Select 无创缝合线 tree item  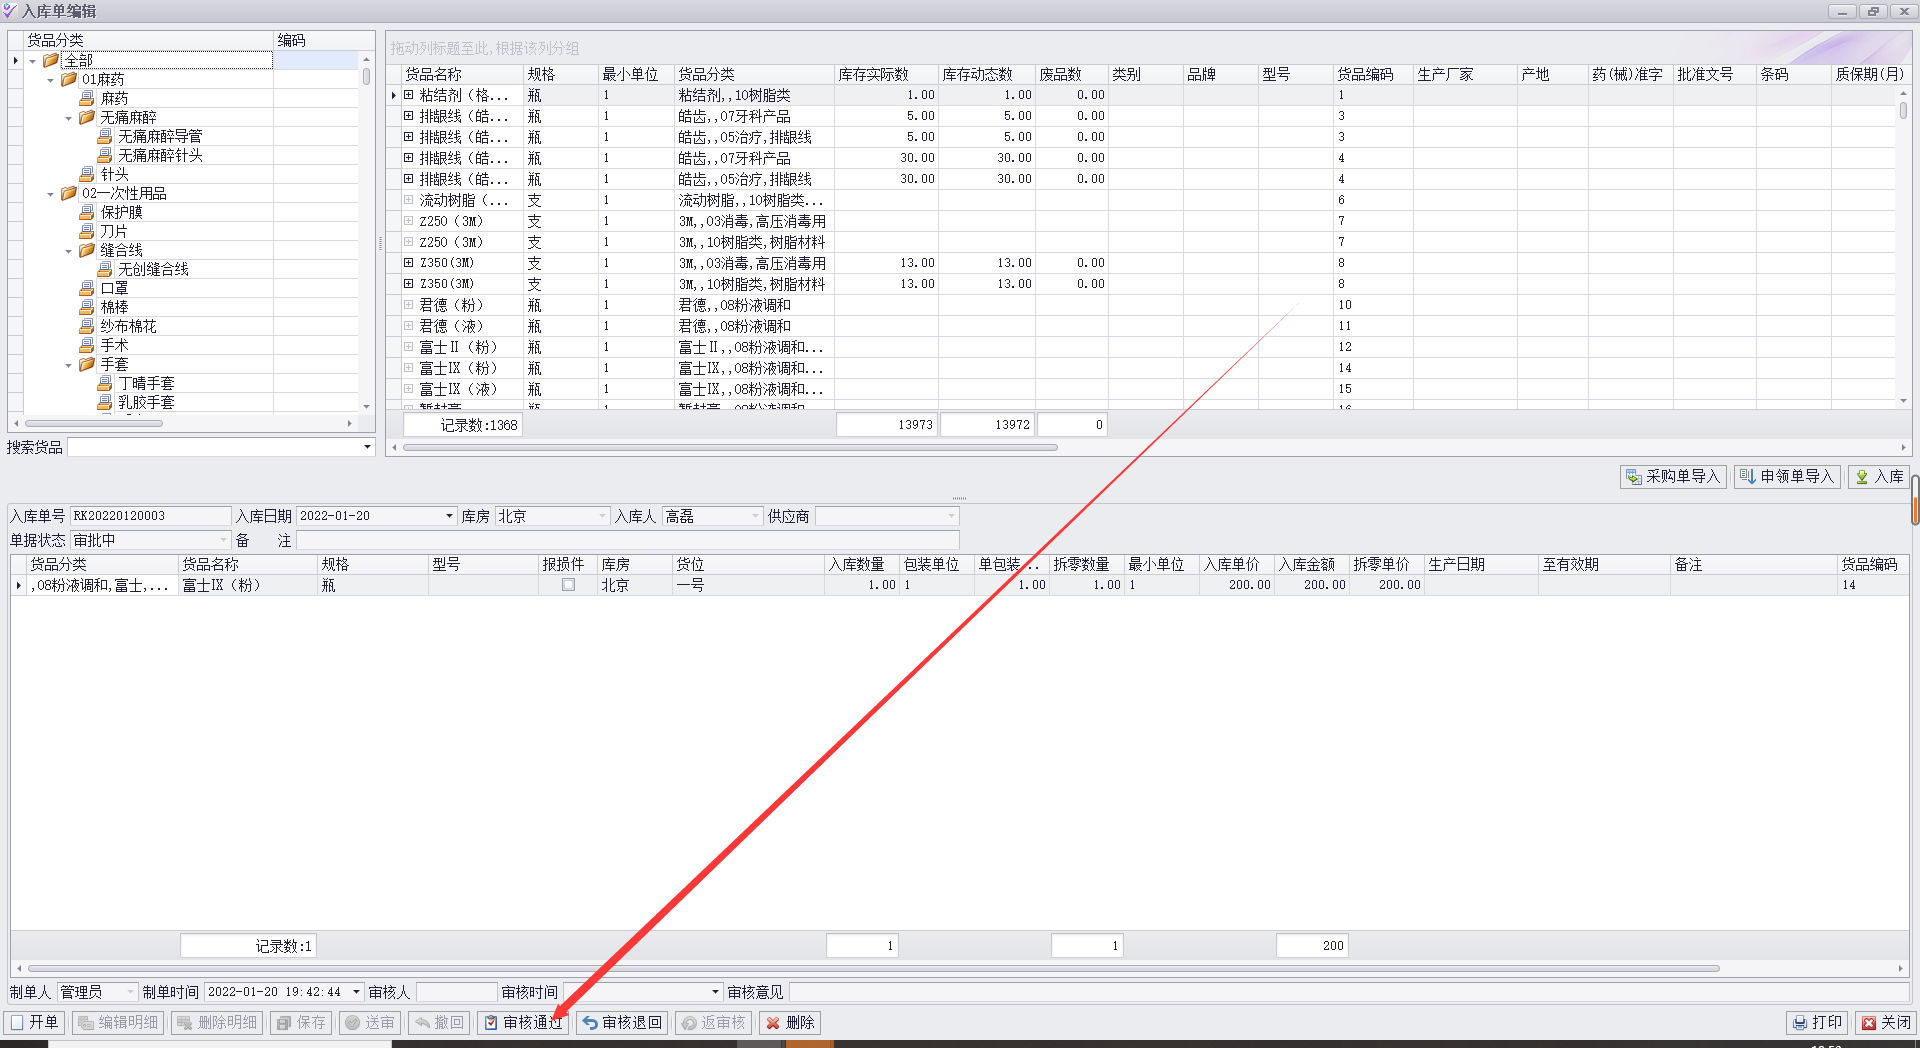(153, 269)
